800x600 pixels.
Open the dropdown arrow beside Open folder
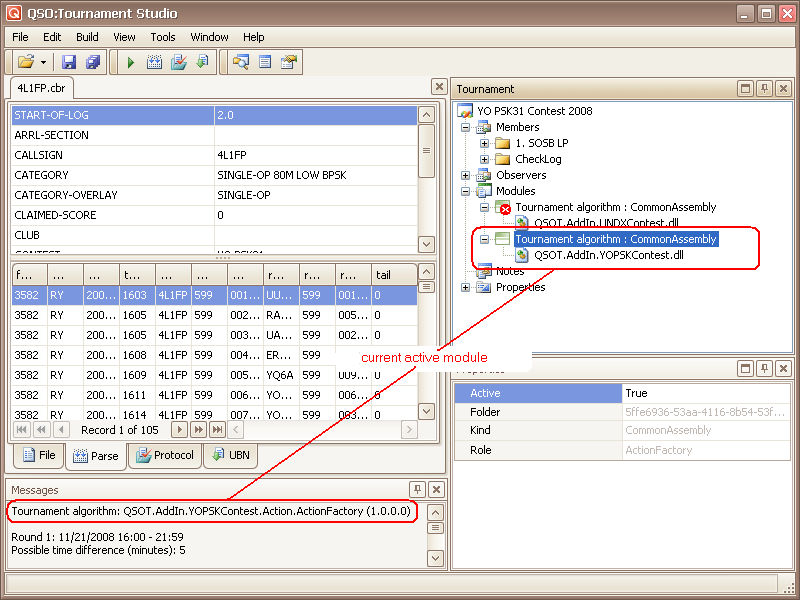43,62
